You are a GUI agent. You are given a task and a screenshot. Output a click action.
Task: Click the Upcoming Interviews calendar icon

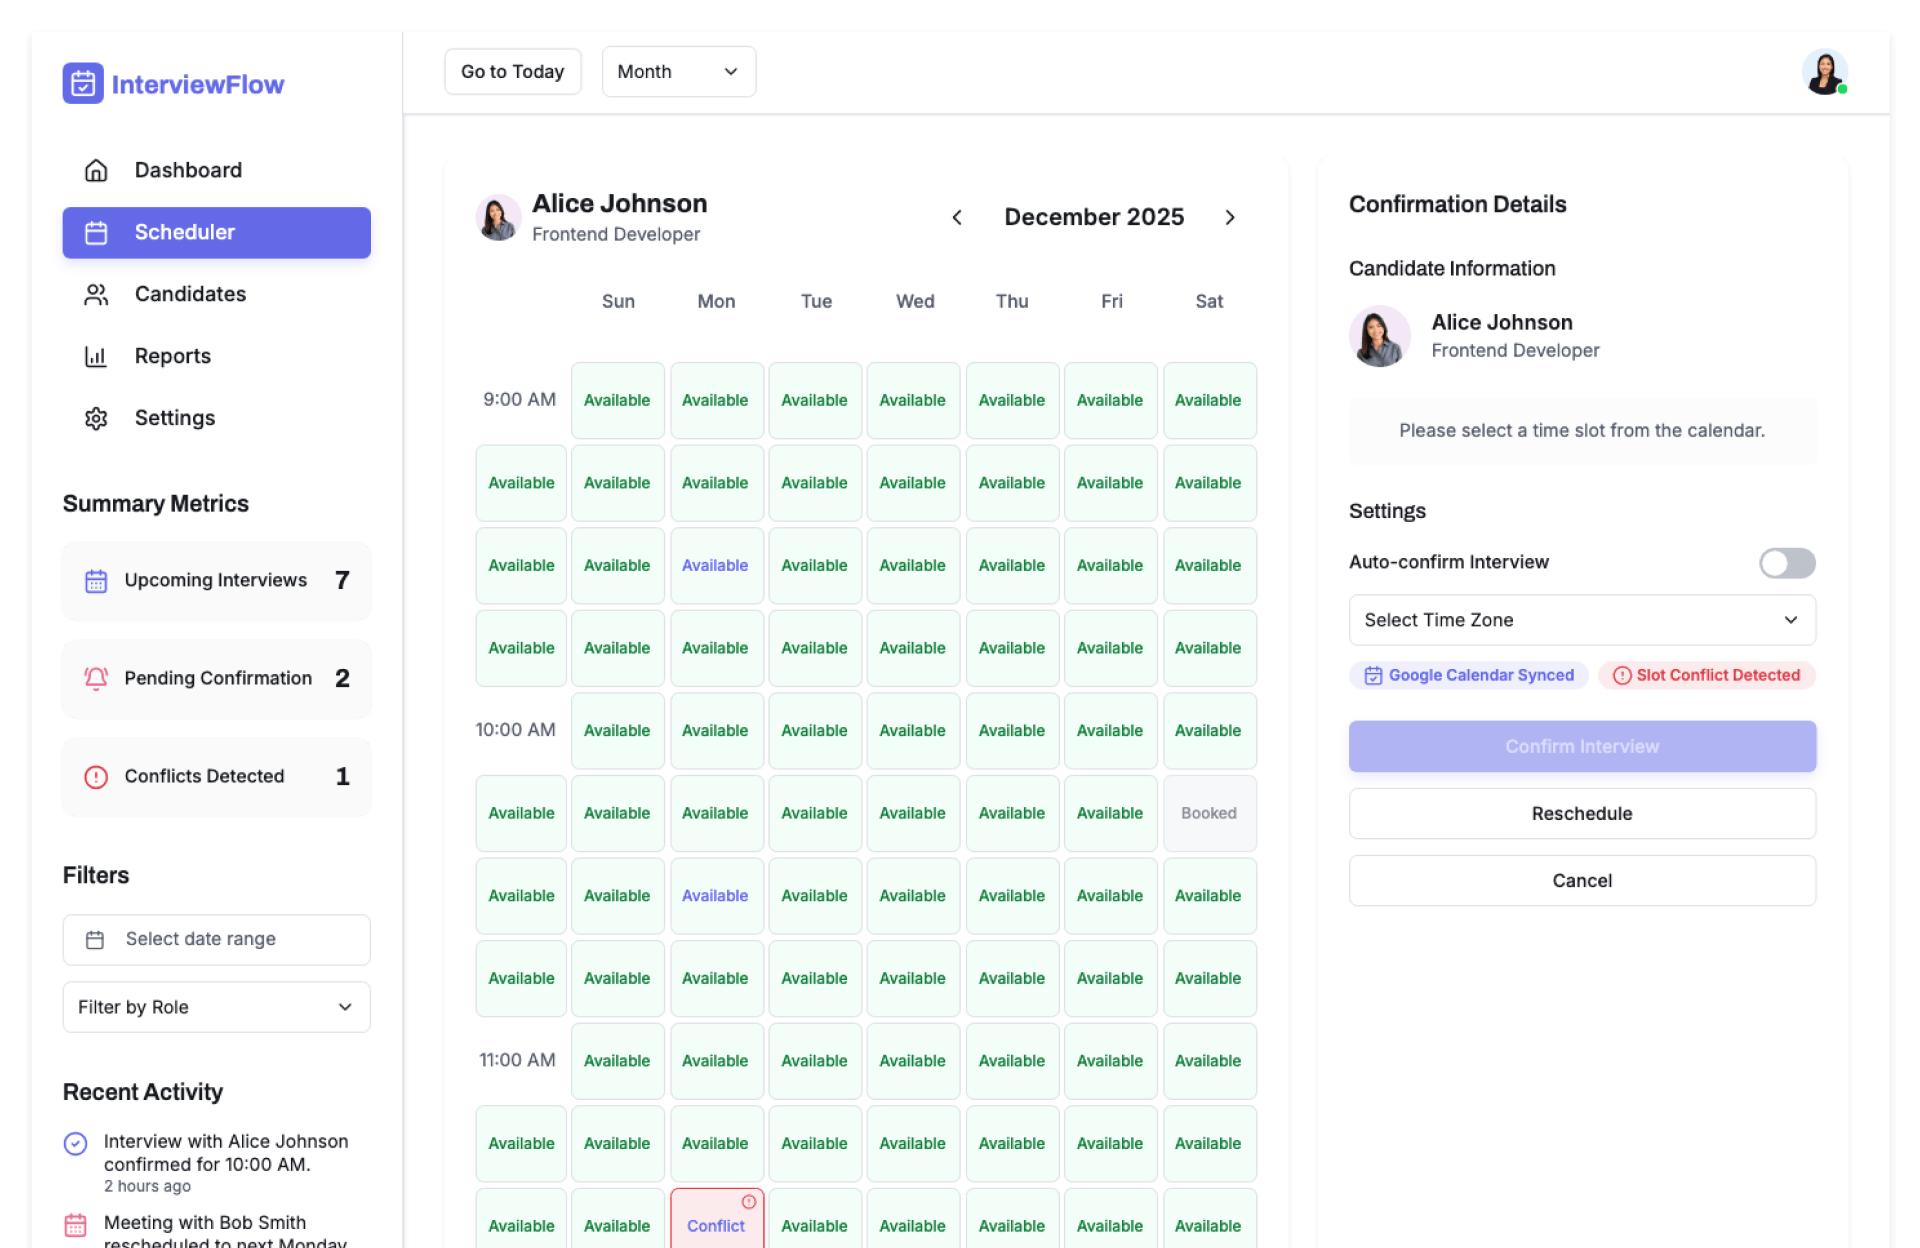pos(96,581)
